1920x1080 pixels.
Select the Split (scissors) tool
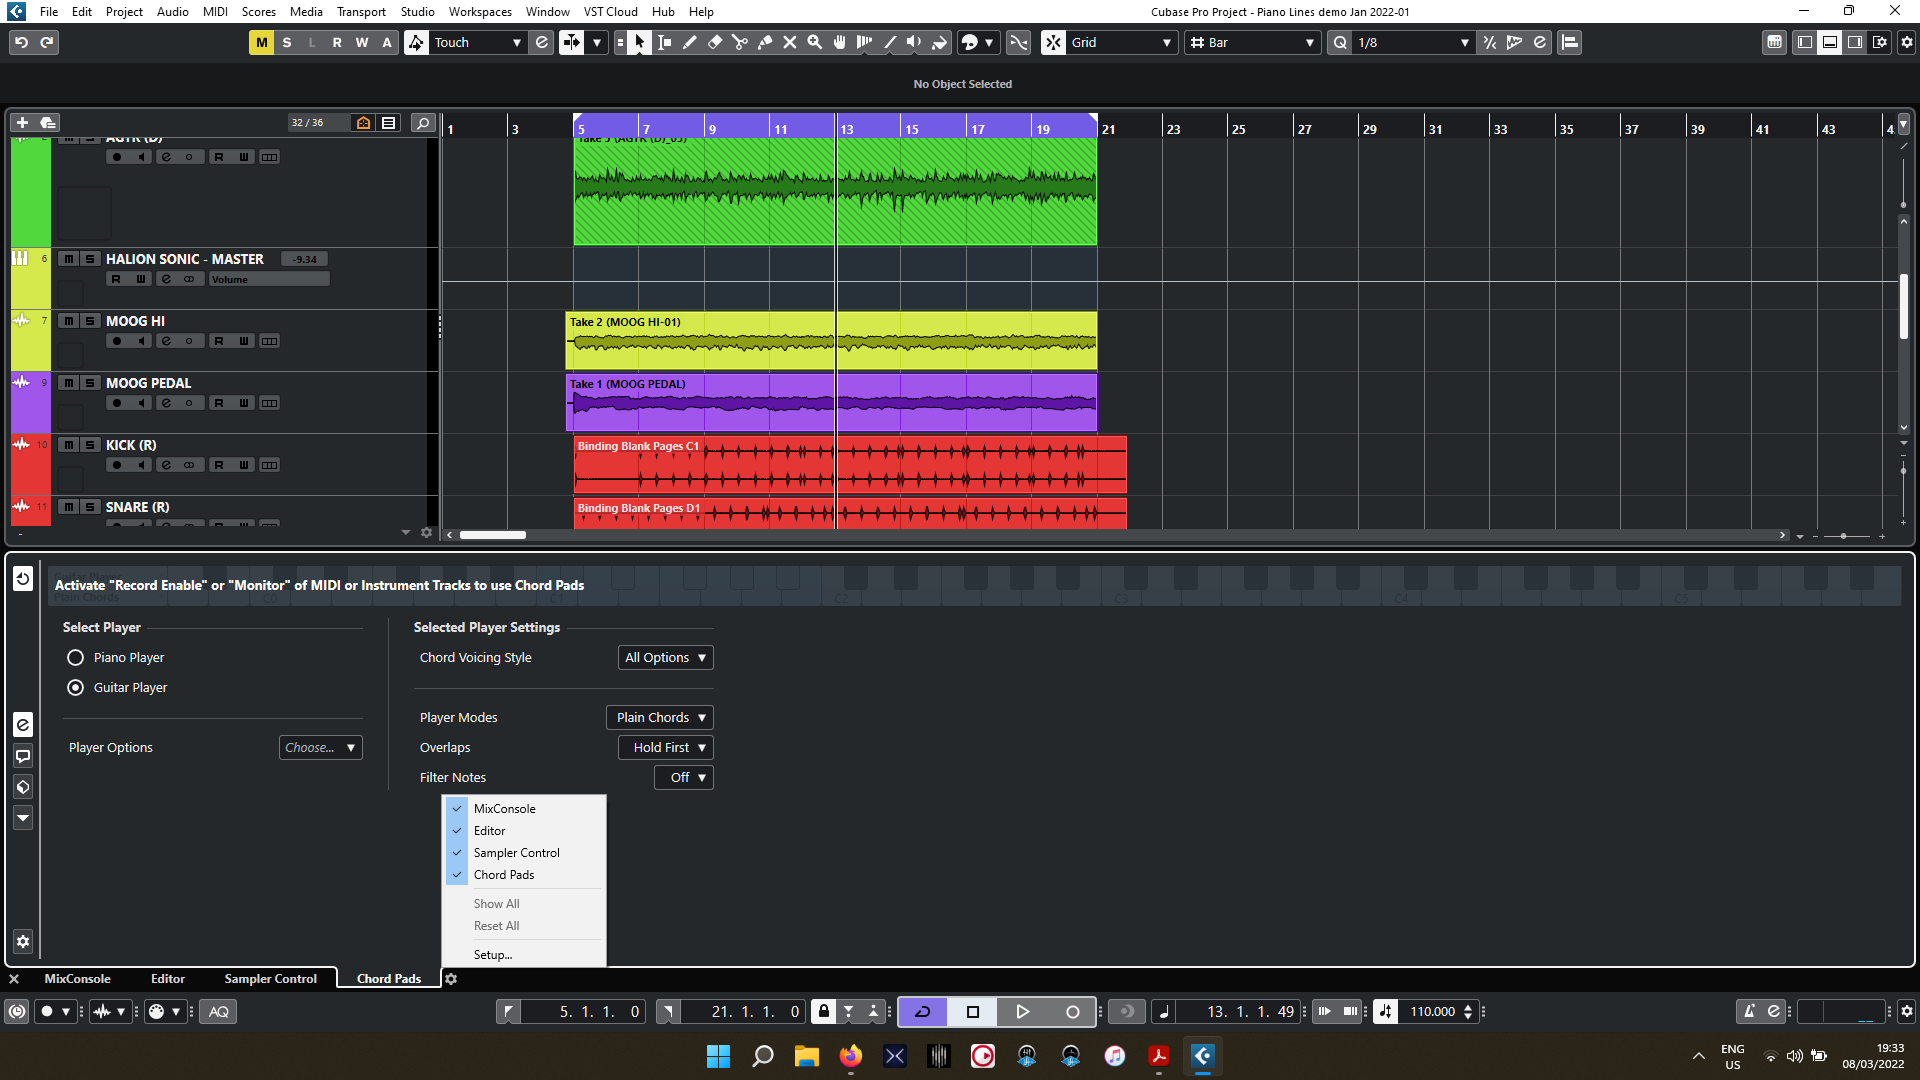[739, 42]
